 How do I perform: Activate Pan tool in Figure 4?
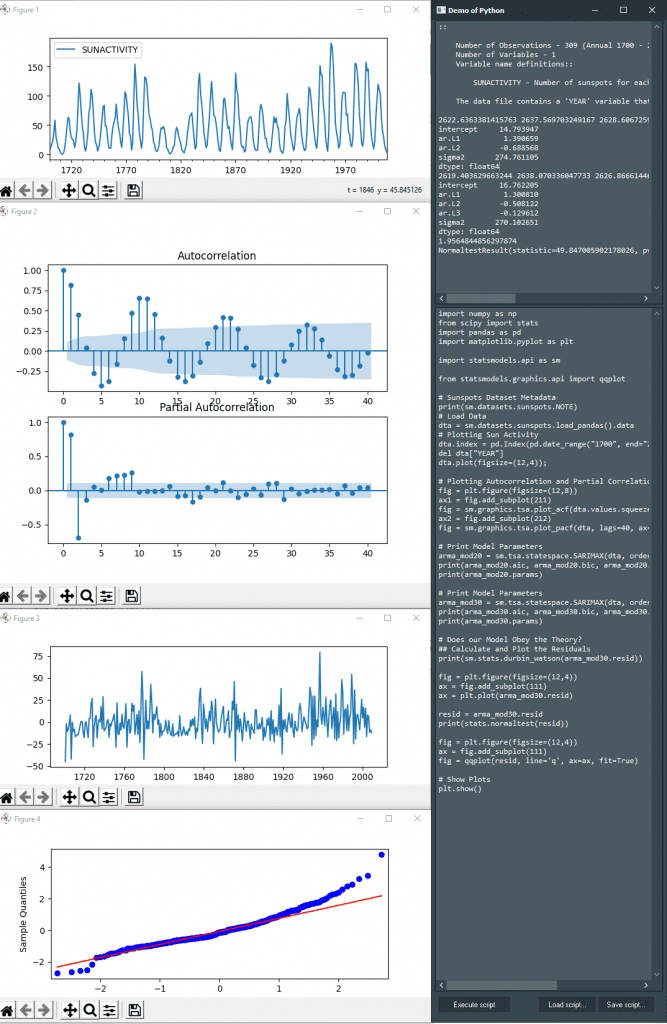tap(70, 1010)
